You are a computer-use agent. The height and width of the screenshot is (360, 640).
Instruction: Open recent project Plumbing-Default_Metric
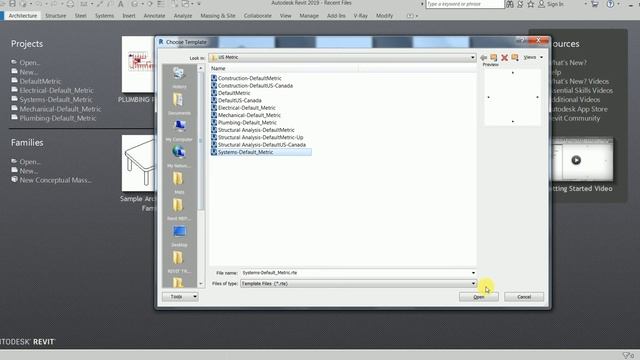[58, 118]
